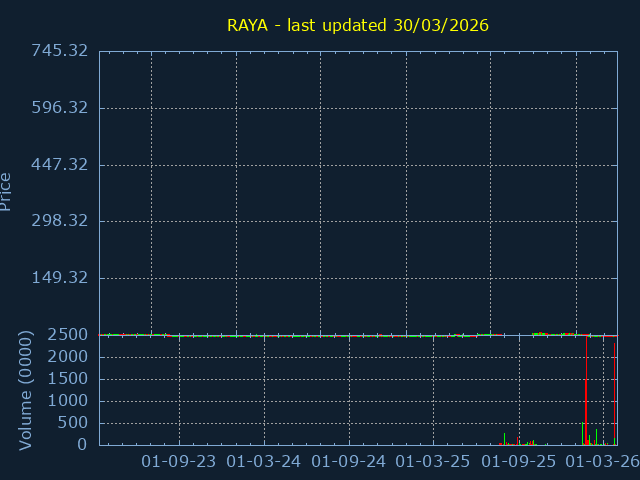Click the 01-03-26 date label
The height and width of the screenshot is (480, 640).
point(603,462)
